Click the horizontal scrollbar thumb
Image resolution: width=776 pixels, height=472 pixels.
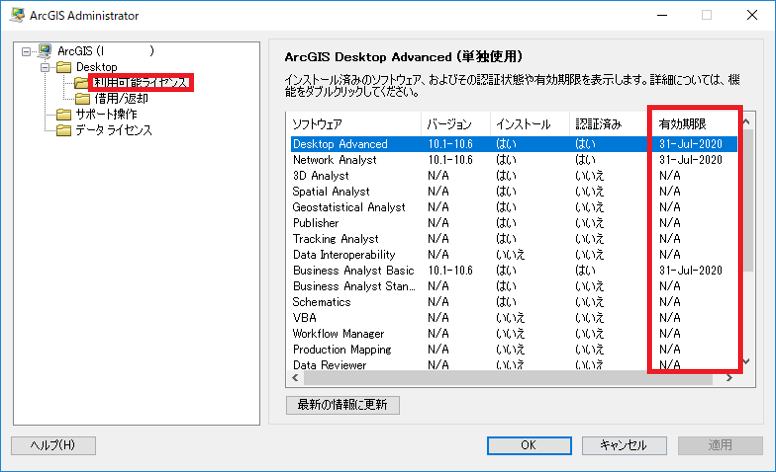(x=508, y=378)
